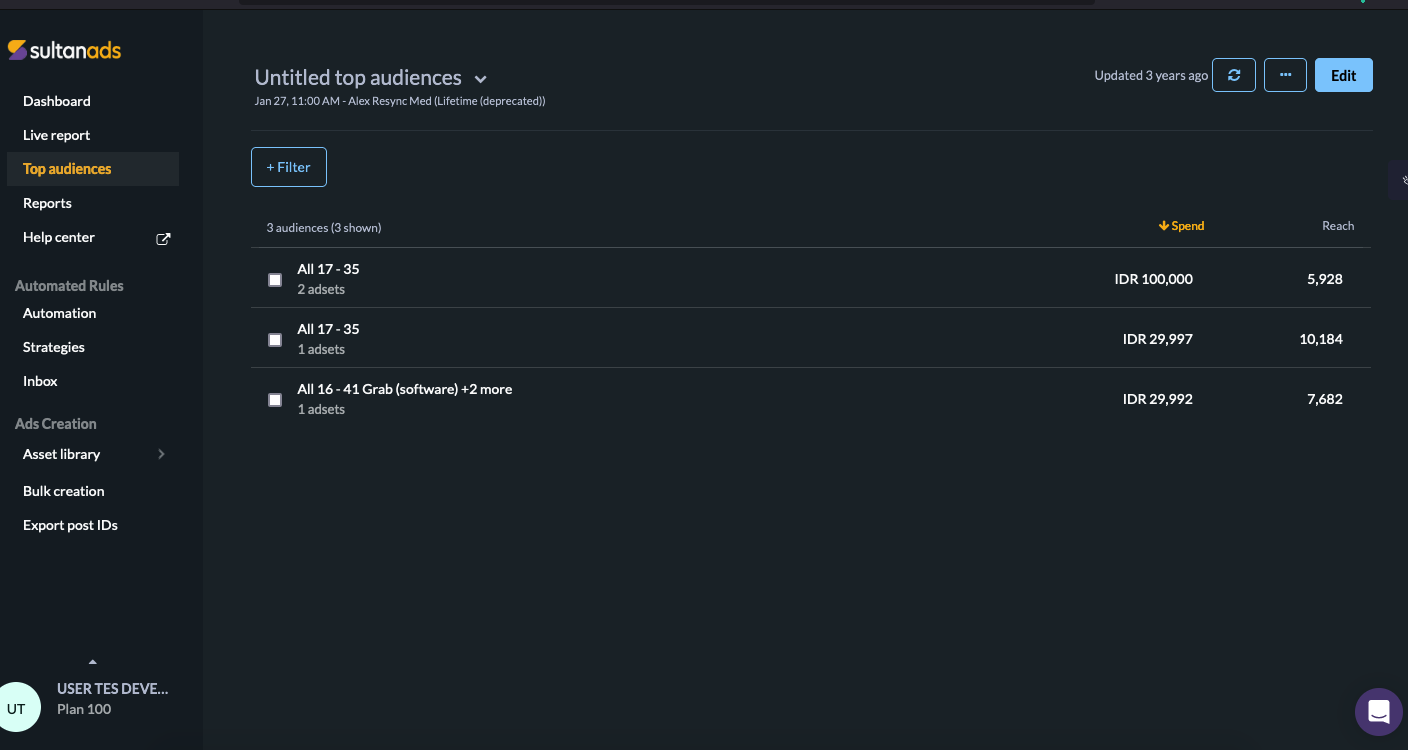The height and width of the screenshot is (750, 1408).
Task: Open the three-dots more options button
Action: [x=1285, y=76]
